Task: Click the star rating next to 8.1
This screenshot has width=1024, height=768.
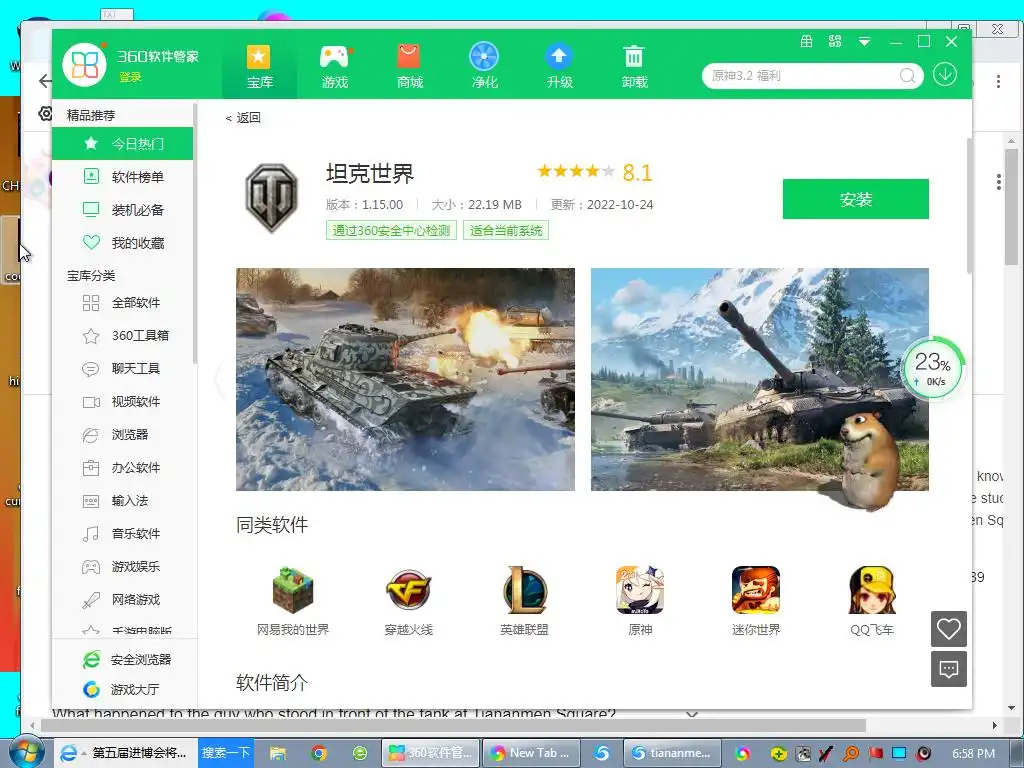Action: coord(575,172)
